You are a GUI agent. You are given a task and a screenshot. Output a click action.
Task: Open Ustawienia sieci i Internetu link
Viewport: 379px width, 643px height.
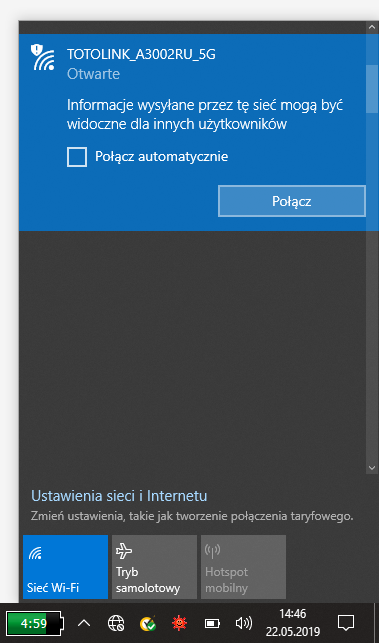(x=119, y=496)
